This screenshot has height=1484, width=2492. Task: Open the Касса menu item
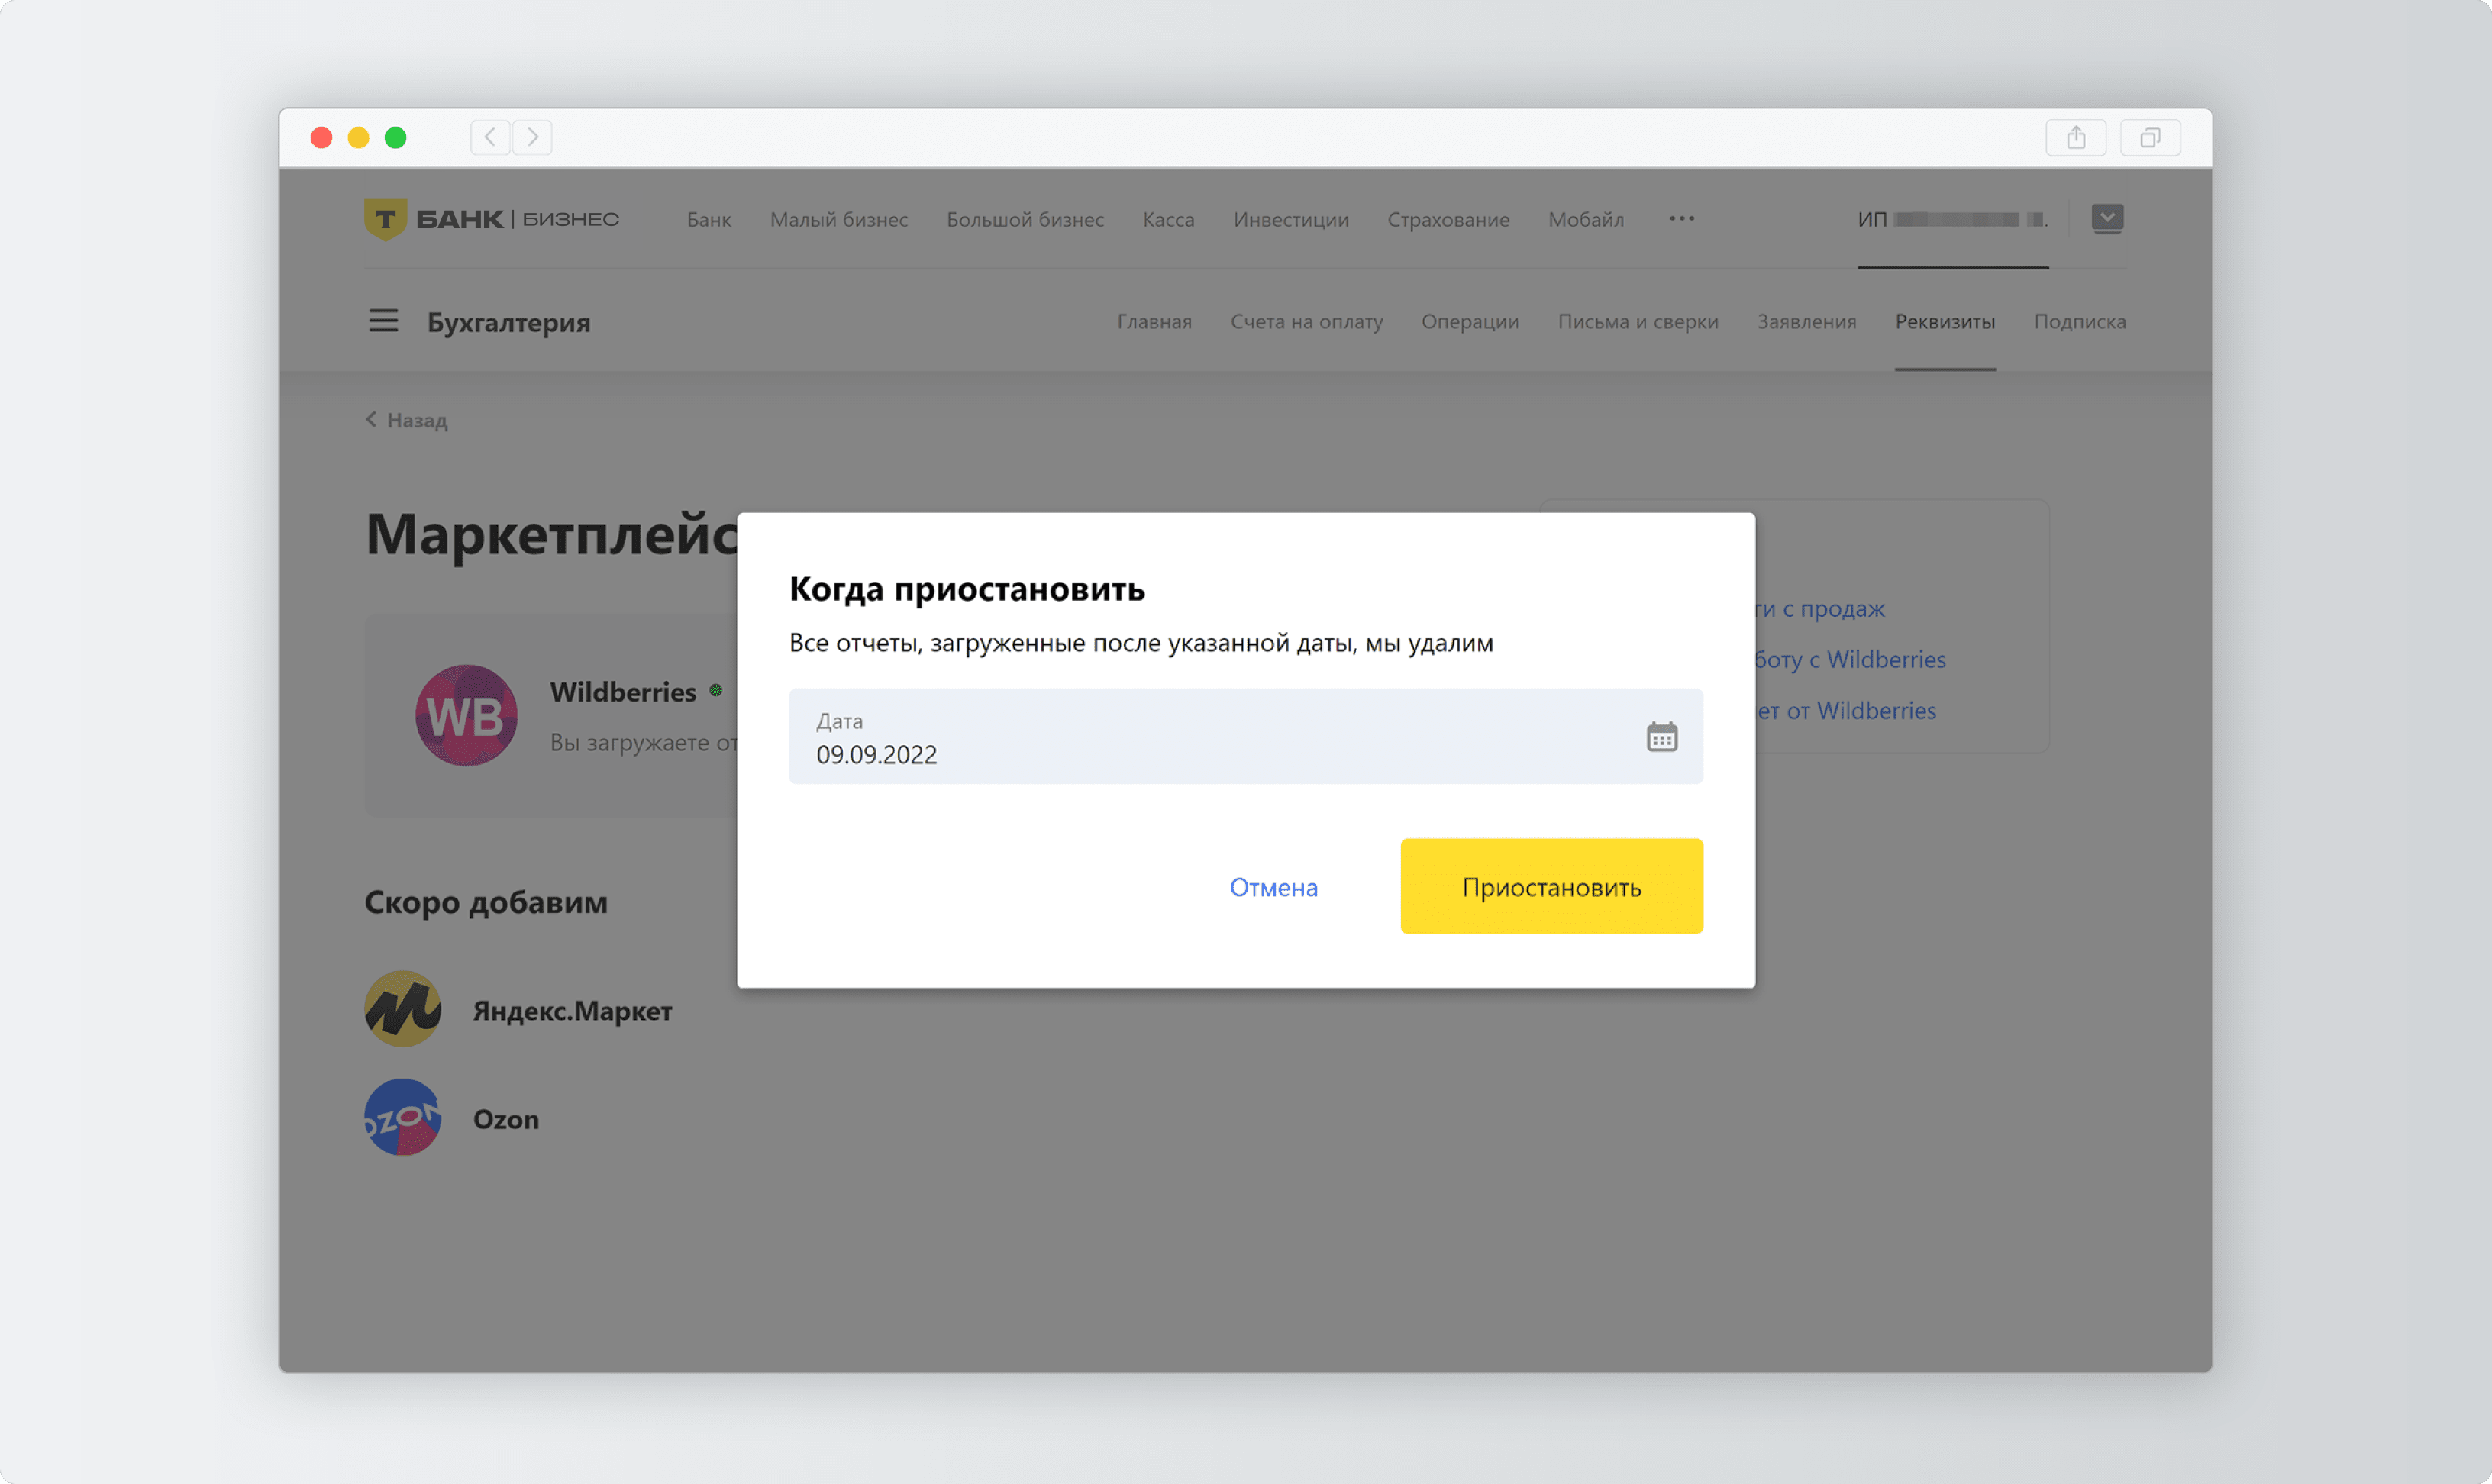[x=1168, y=219]
